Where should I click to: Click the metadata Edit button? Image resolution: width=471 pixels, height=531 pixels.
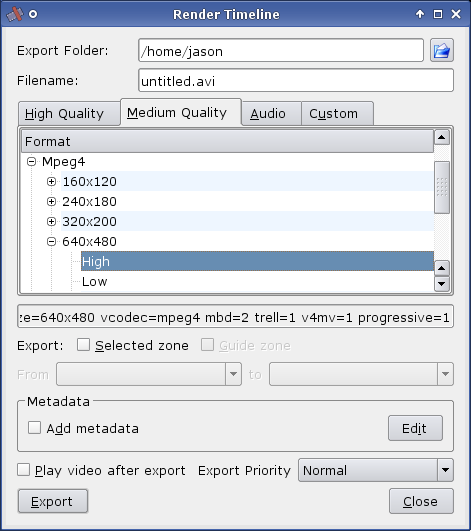[x=415, y=428]
